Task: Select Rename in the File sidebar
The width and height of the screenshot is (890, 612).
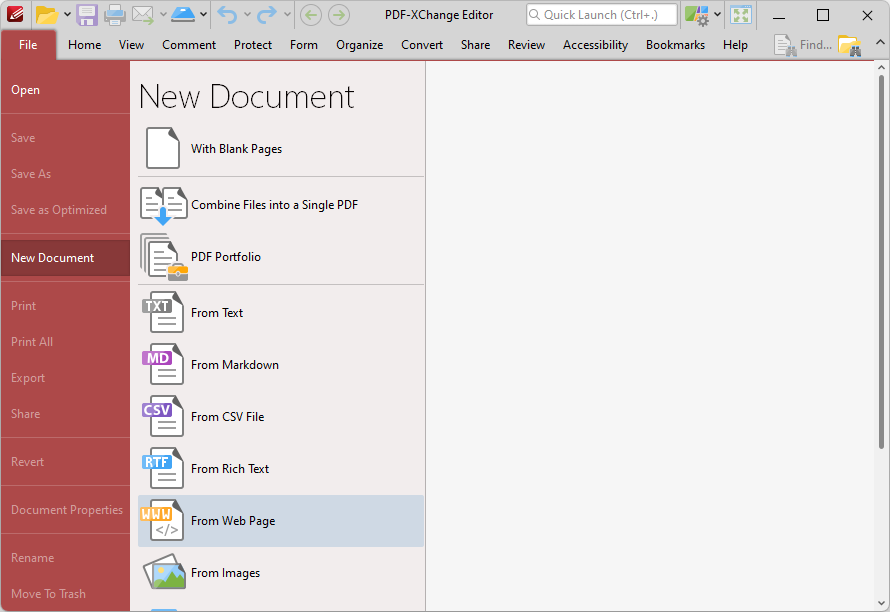Action: [x=65, y=558]
